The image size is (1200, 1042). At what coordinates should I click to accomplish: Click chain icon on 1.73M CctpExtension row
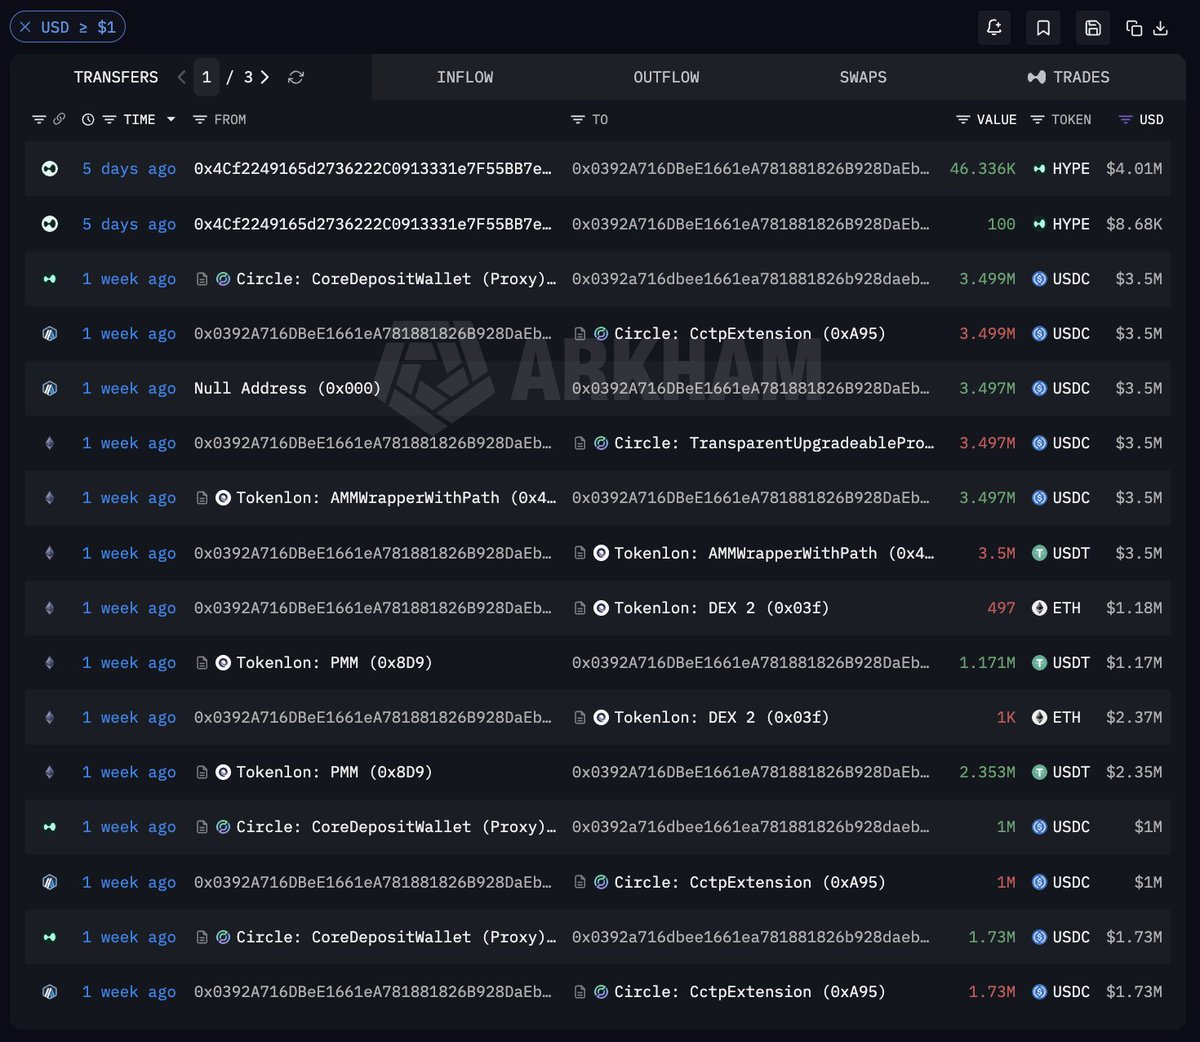point(49,992)
